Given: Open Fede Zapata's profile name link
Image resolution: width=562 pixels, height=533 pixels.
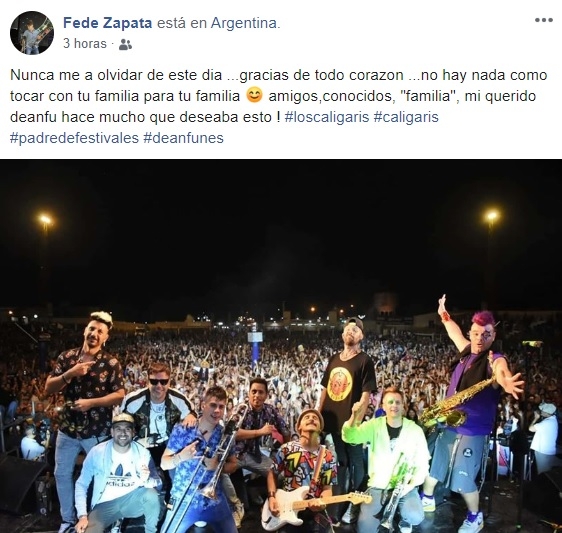Looking at the screenshot, I should (x=108, y=23).
